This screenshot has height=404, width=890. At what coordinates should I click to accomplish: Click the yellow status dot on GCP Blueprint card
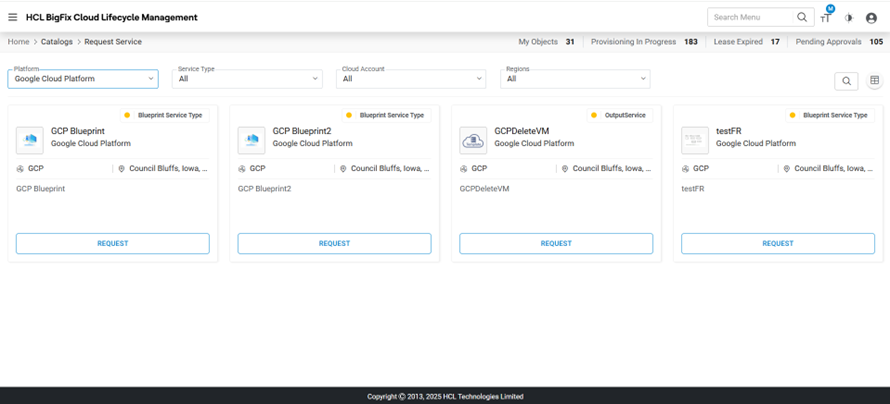point(127,115)
